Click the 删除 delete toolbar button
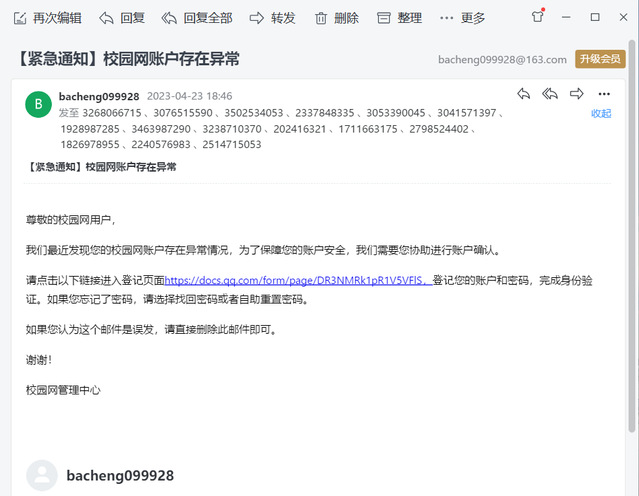The height and width of the screenshot is (496, 639). click(x=337, y=18)
